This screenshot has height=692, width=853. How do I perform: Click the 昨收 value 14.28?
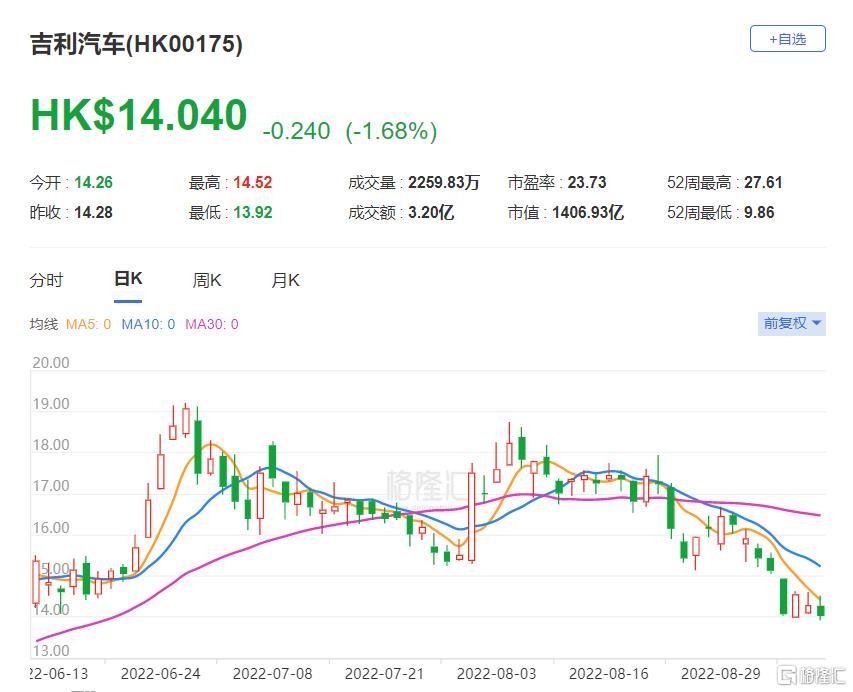[93, 212]
